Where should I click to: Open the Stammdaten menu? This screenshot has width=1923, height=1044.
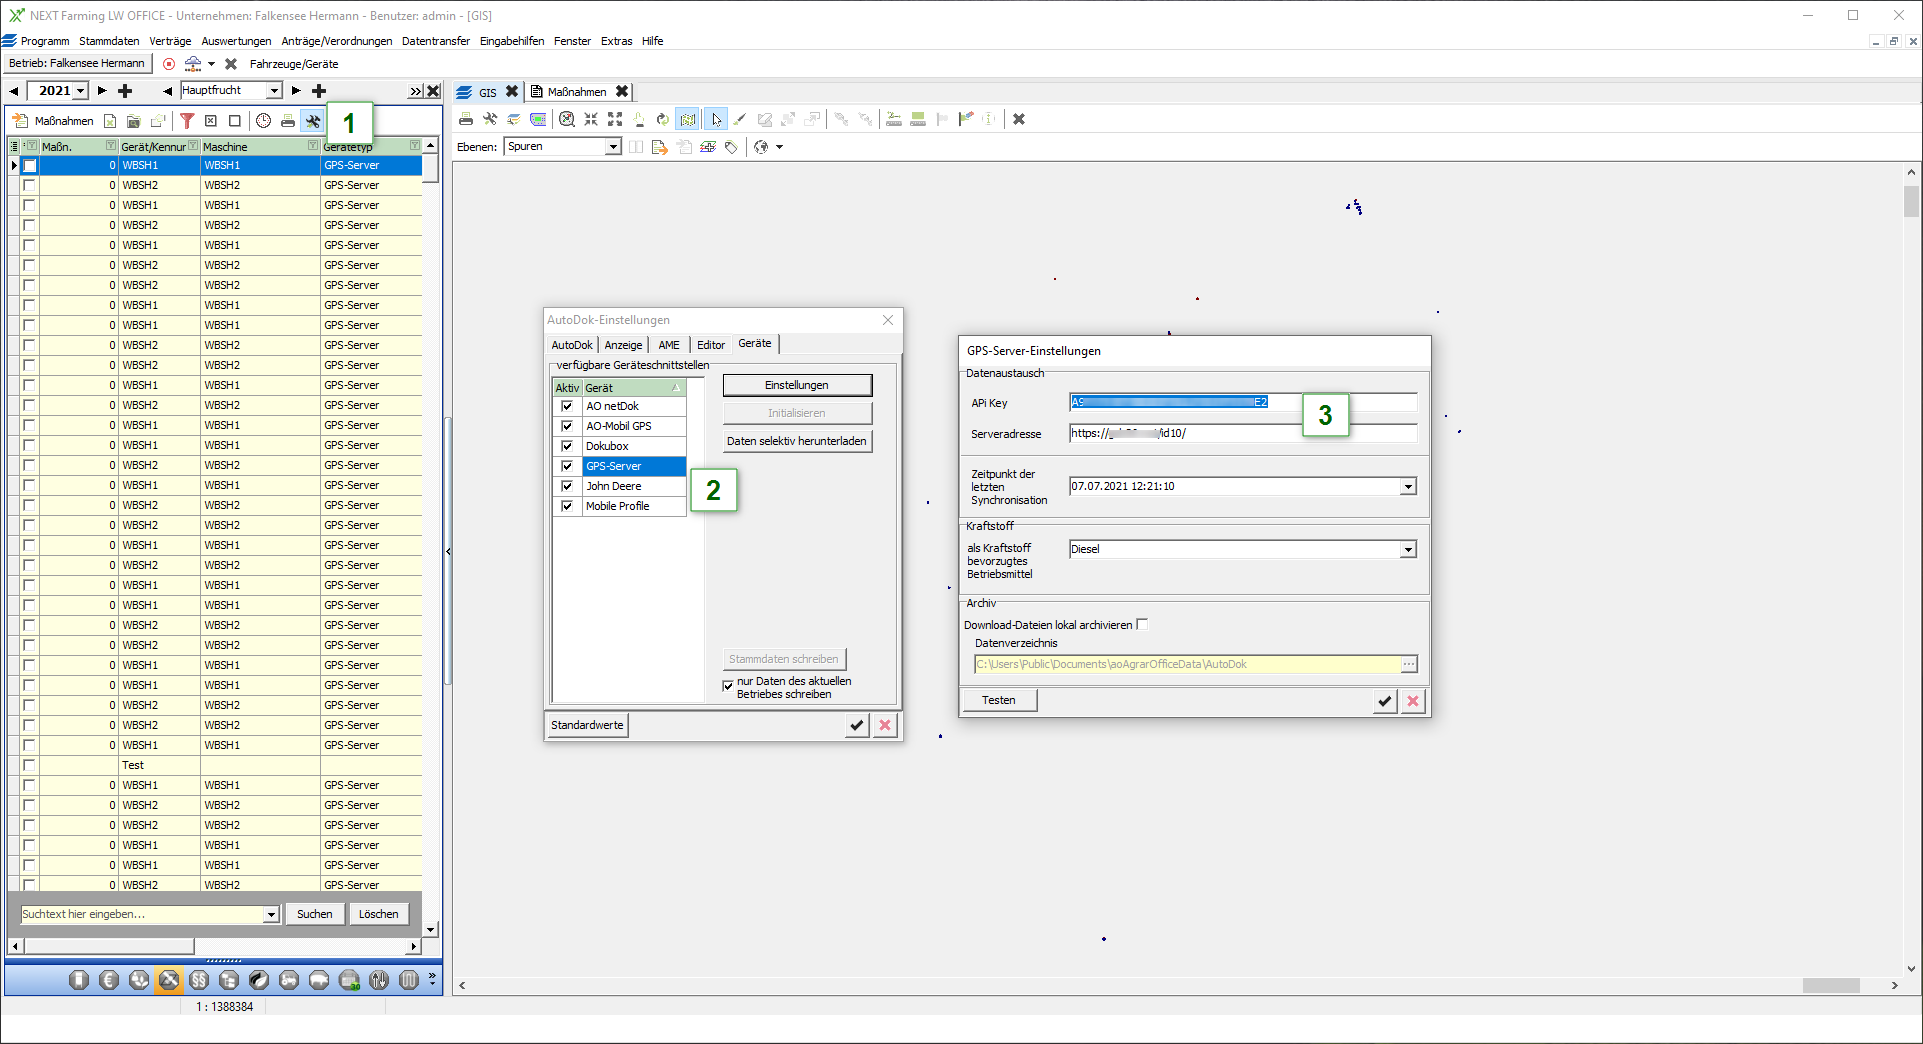(109, 41)
